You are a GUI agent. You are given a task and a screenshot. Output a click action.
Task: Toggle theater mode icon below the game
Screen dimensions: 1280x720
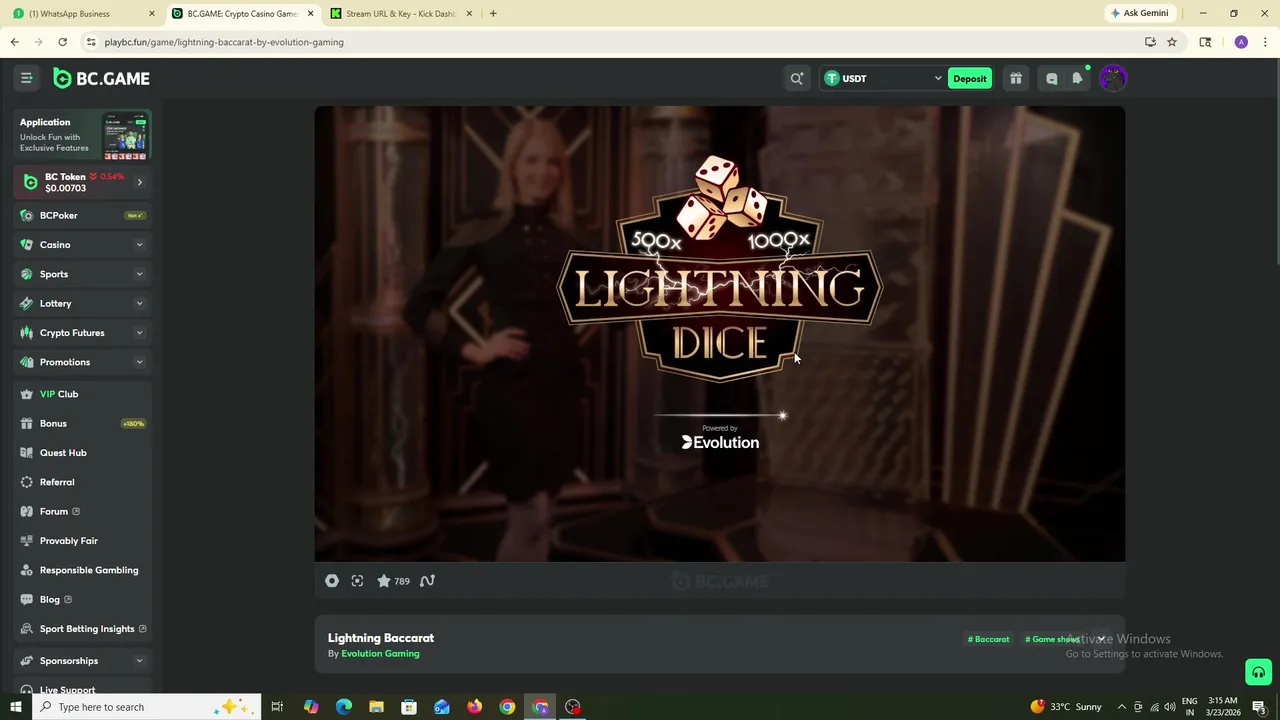pyautogui.click(x=332, y=581)
